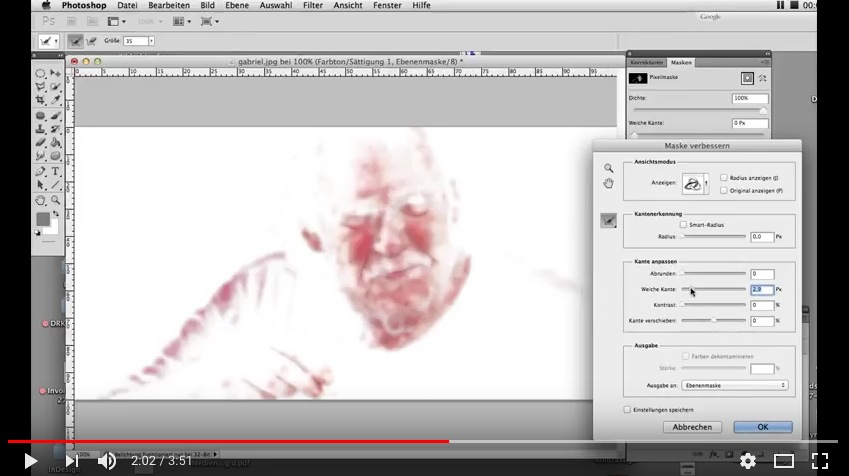The height and width of the screenshot is (476, 849).
Task: Switch to the Korrekturen tab
Action: point(645,63)
